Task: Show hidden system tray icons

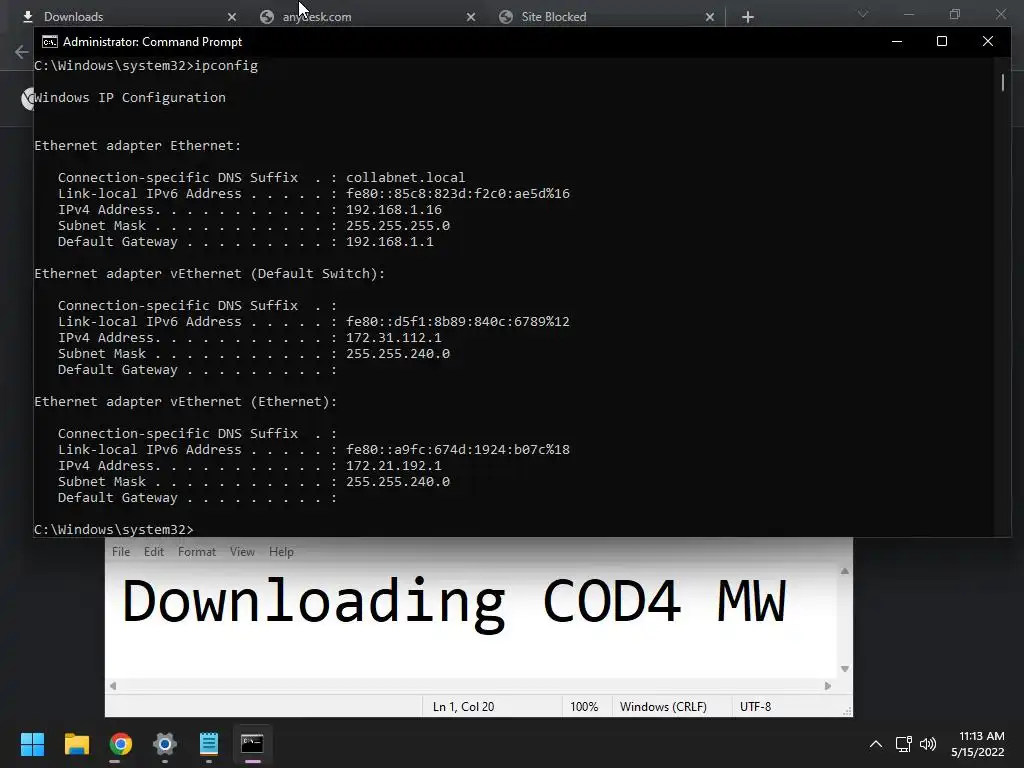Action: [x=876, y=744]
